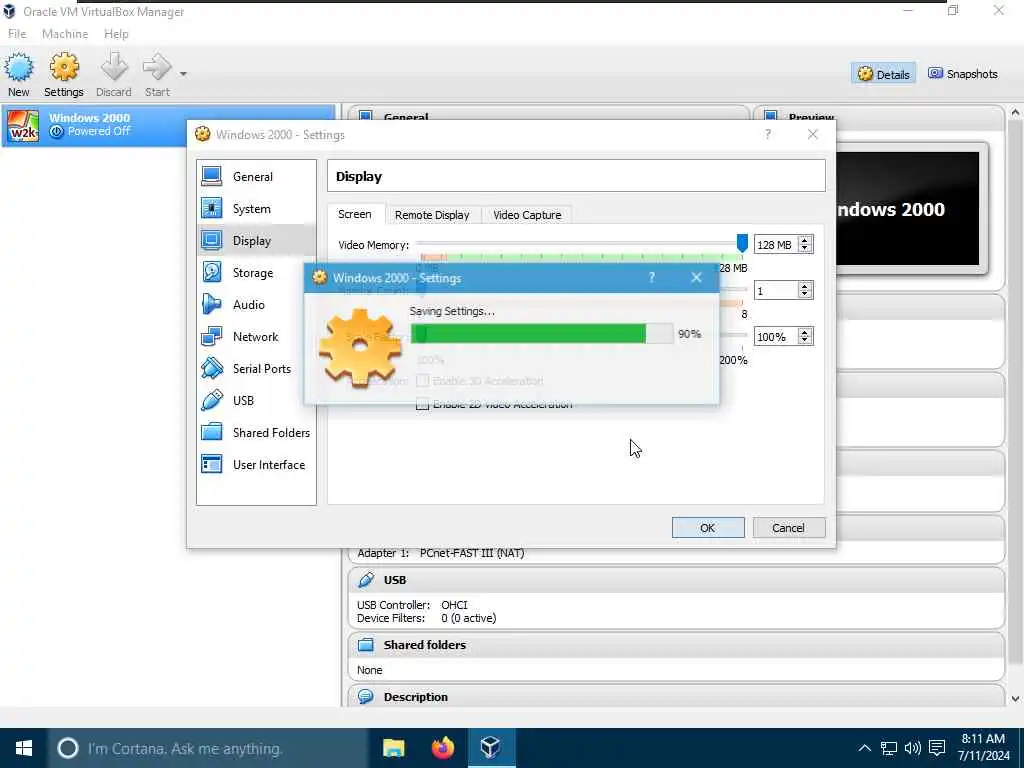The image size is (1024, 768).
Task: Open the General settings category
Action: [x=256, y=176]
